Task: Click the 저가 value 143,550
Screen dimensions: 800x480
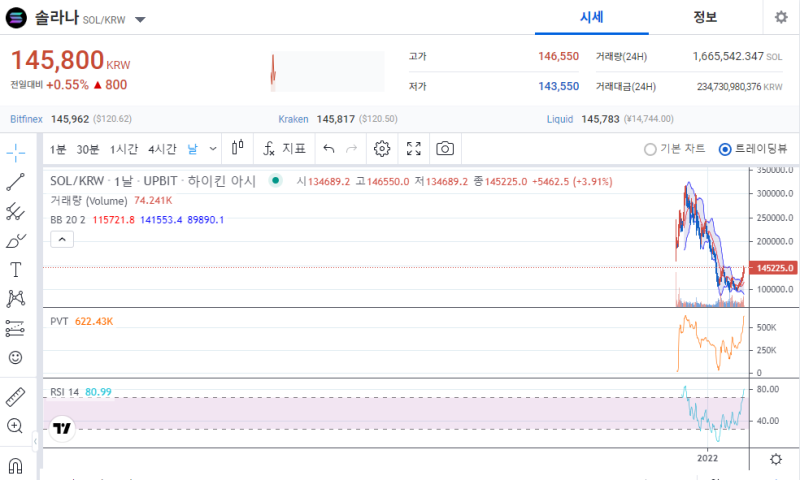Action: (559, 86)
